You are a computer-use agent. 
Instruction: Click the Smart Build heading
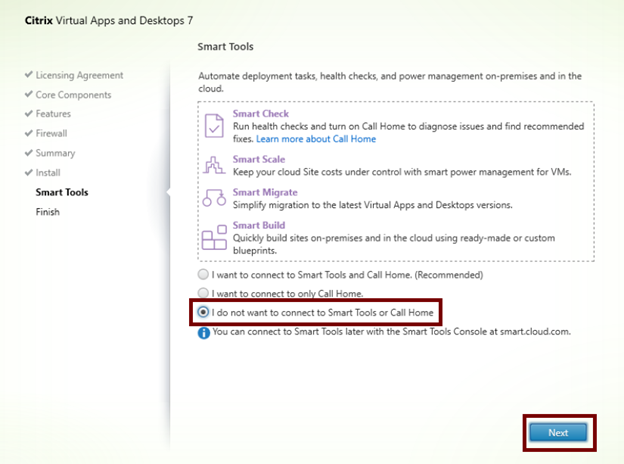(x=259, y=225)
